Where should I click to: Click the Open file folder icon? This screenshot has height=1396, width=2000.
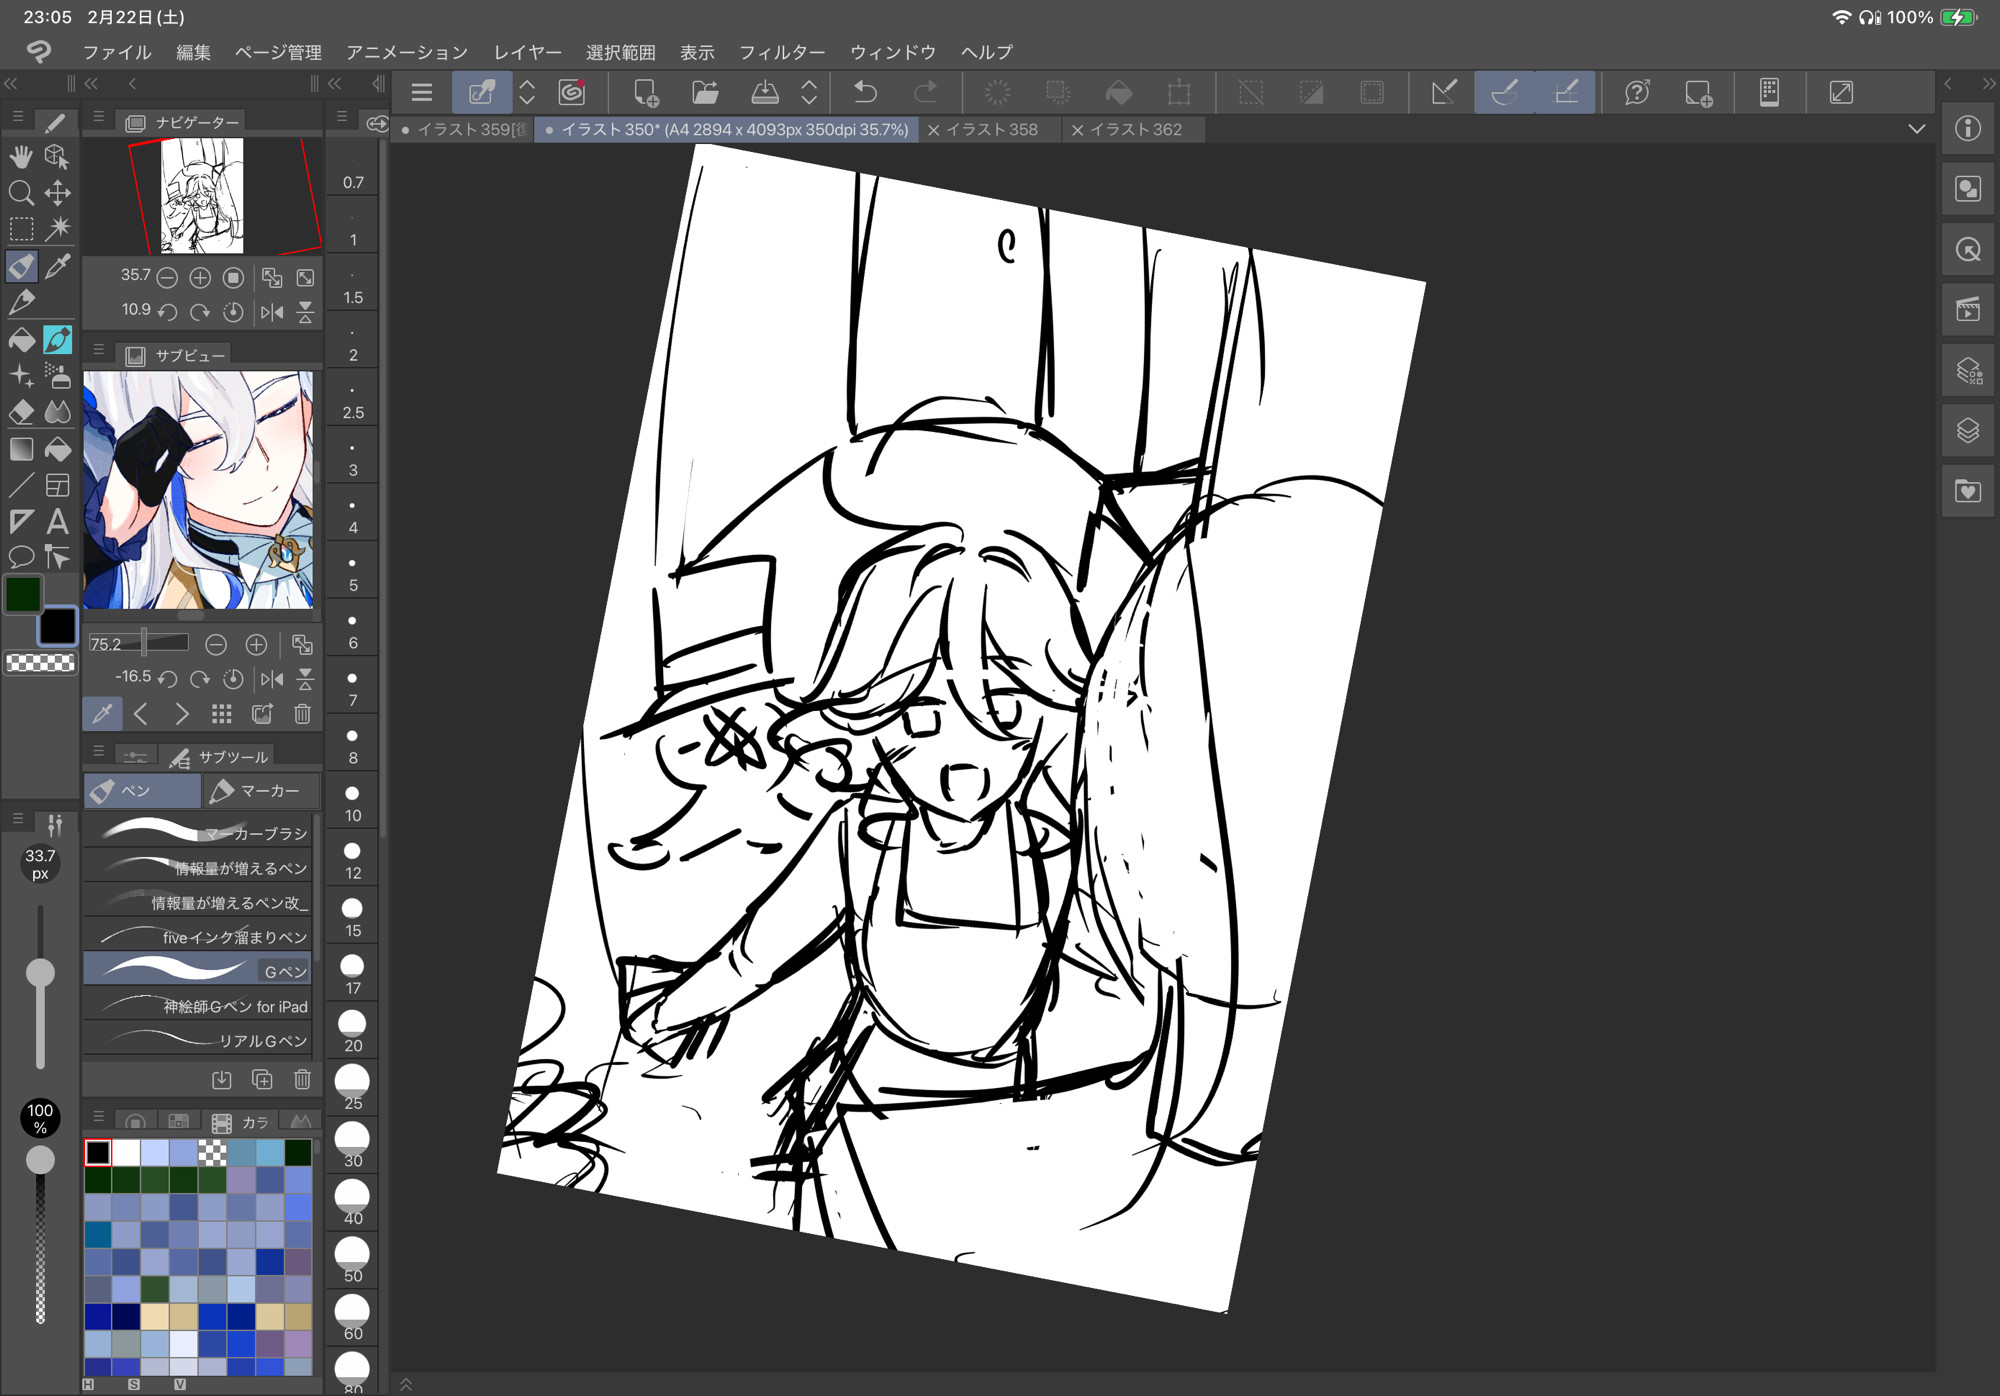pos(706,93)
